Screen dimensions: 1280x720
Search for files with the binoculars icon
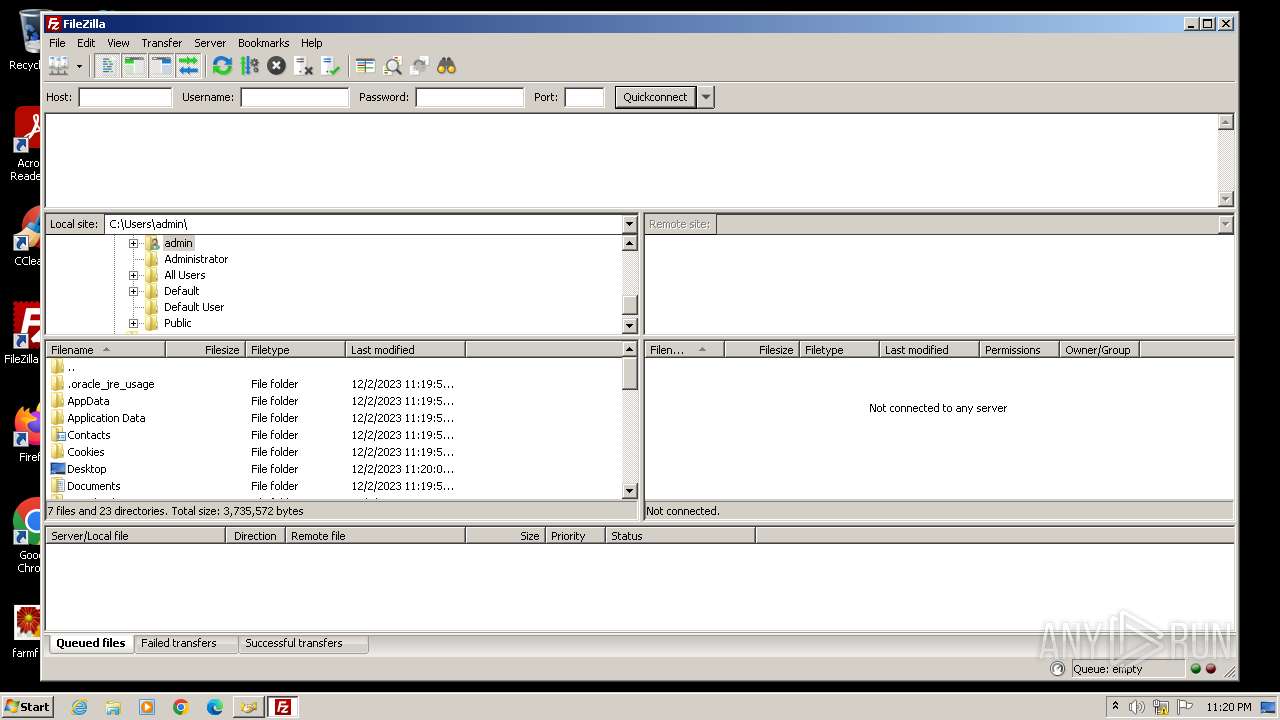click(x=446, y=66)
